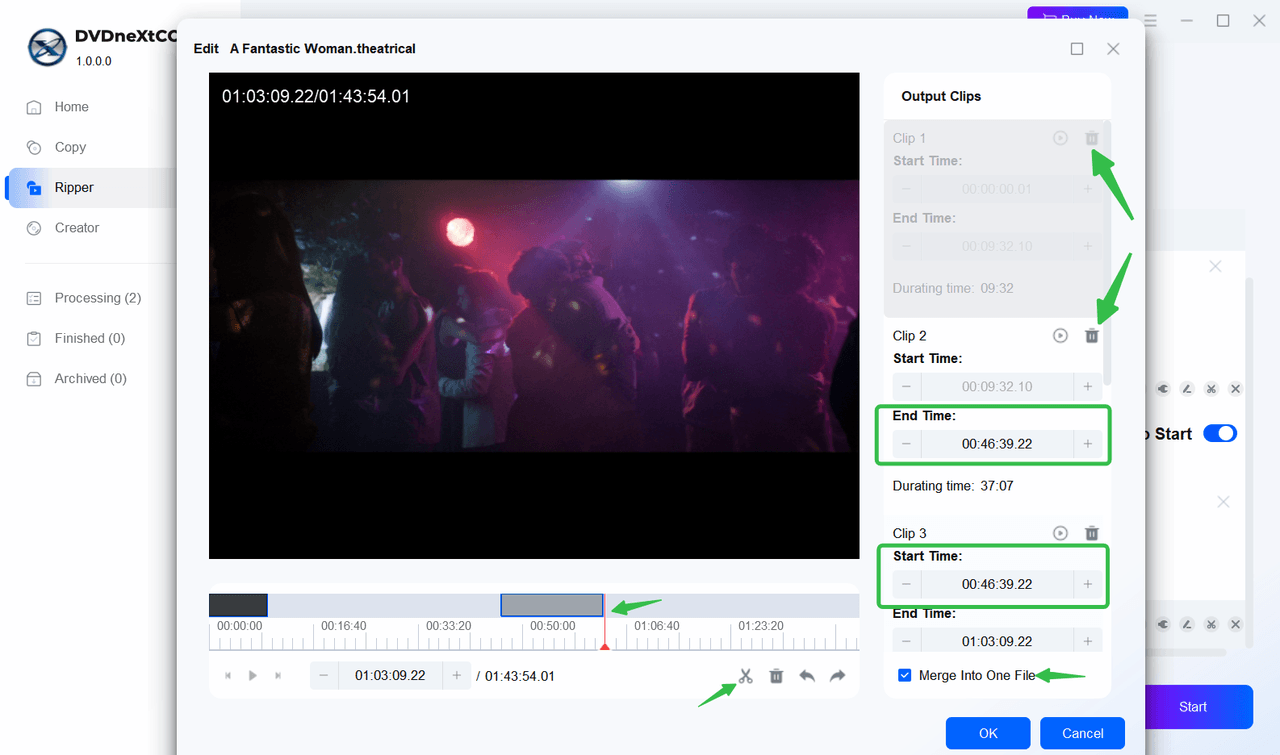Screen dimensions: 1280x755
Task: Preview Clip 3 with its play icon
Action: [x=1061, y=533]
